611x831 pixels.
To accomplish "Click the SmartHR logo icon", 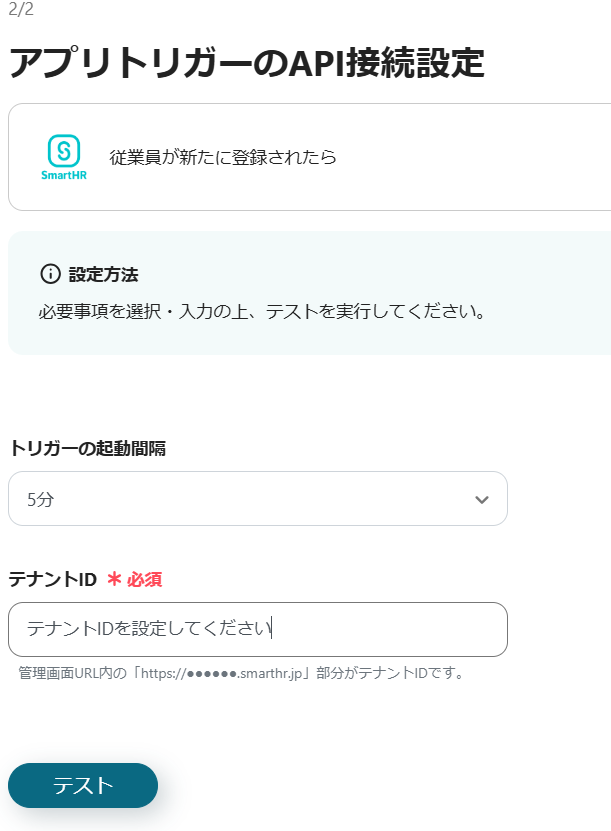I will 64,150.
